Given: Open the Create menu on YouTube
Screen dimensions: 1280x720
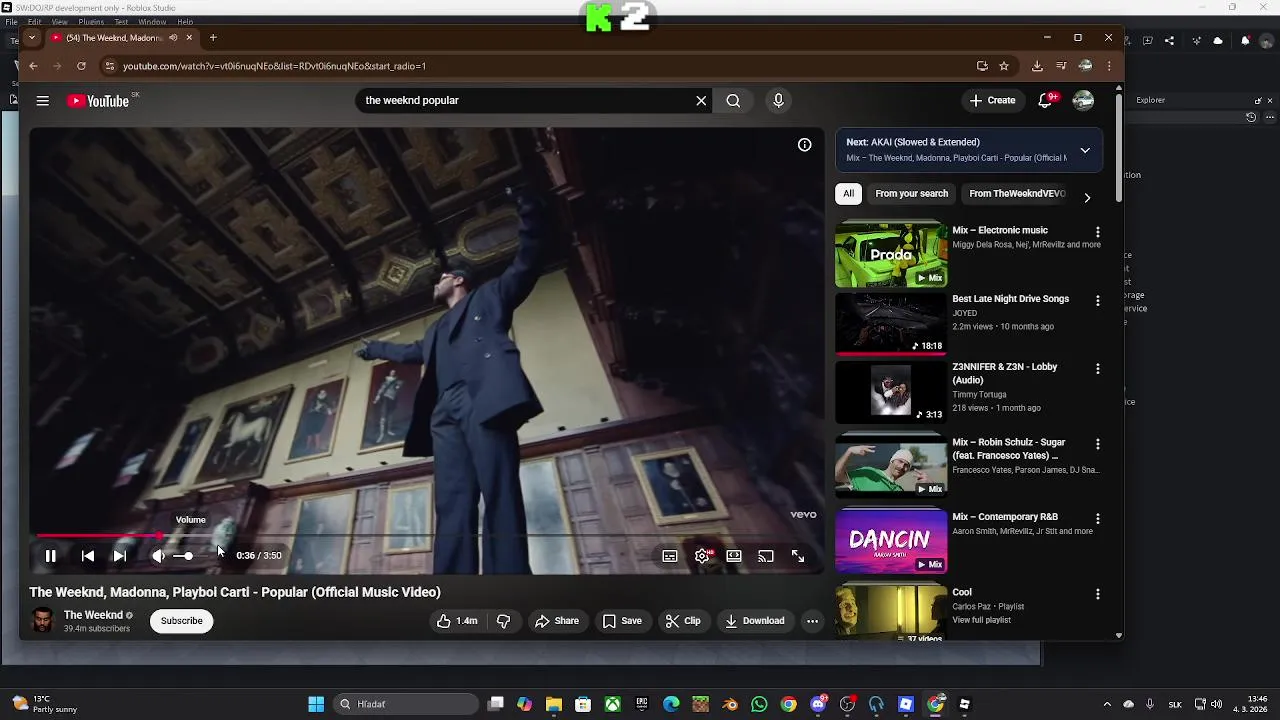Looking at the screenshot, I should [x=993, y=100].
